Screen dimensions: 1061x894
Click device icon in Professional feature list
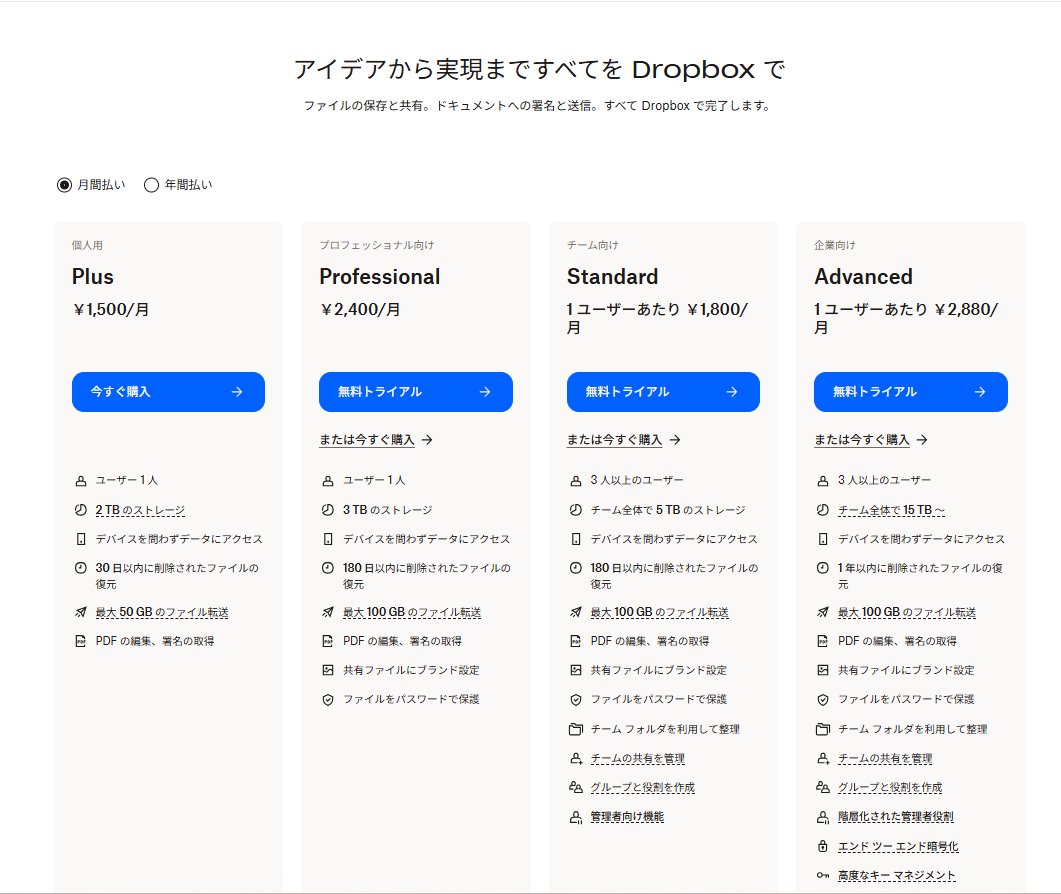click(328, 539)
